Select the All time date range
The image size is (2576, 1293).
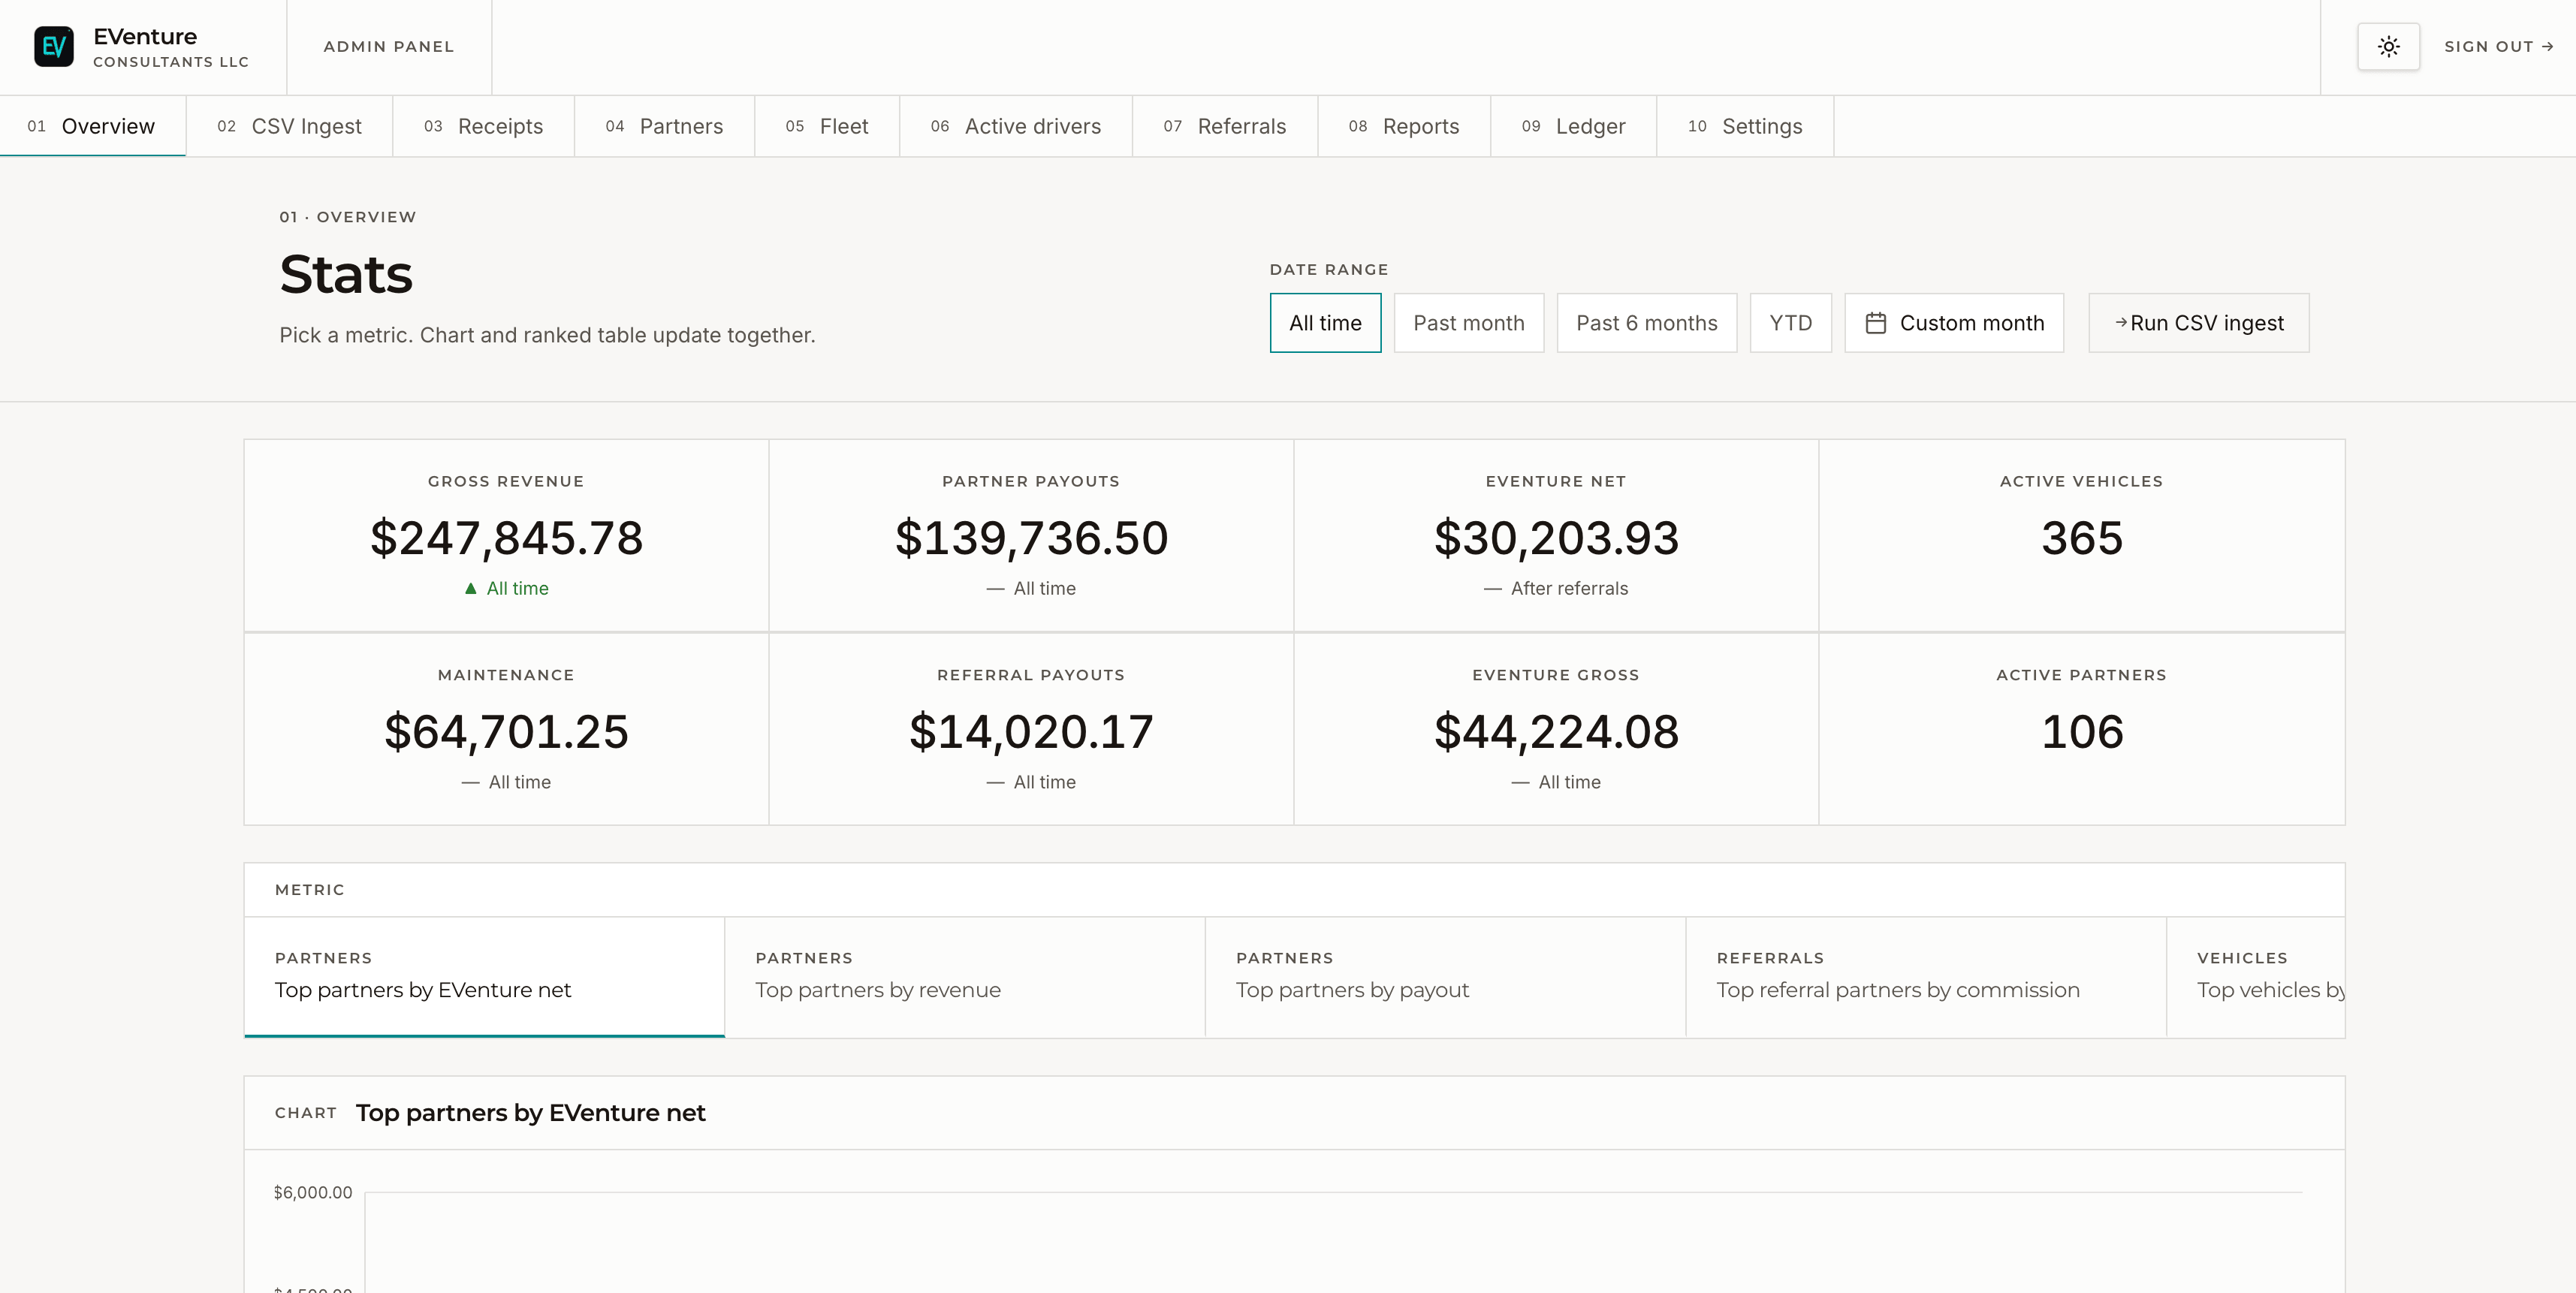(x=1325, y=323)
